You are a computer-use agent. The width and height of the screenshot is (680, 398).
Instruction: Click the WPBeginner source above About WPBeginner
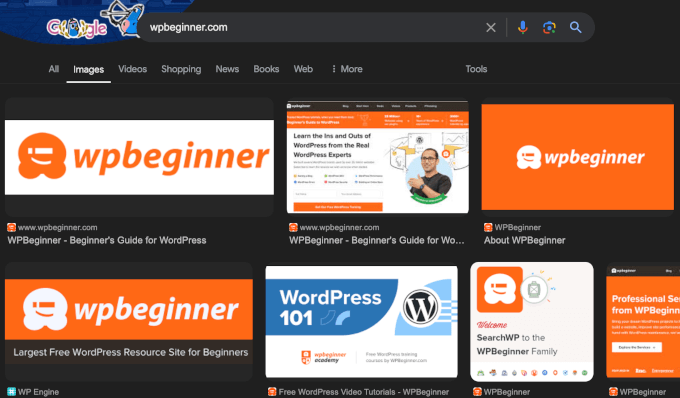coord(518,227)
